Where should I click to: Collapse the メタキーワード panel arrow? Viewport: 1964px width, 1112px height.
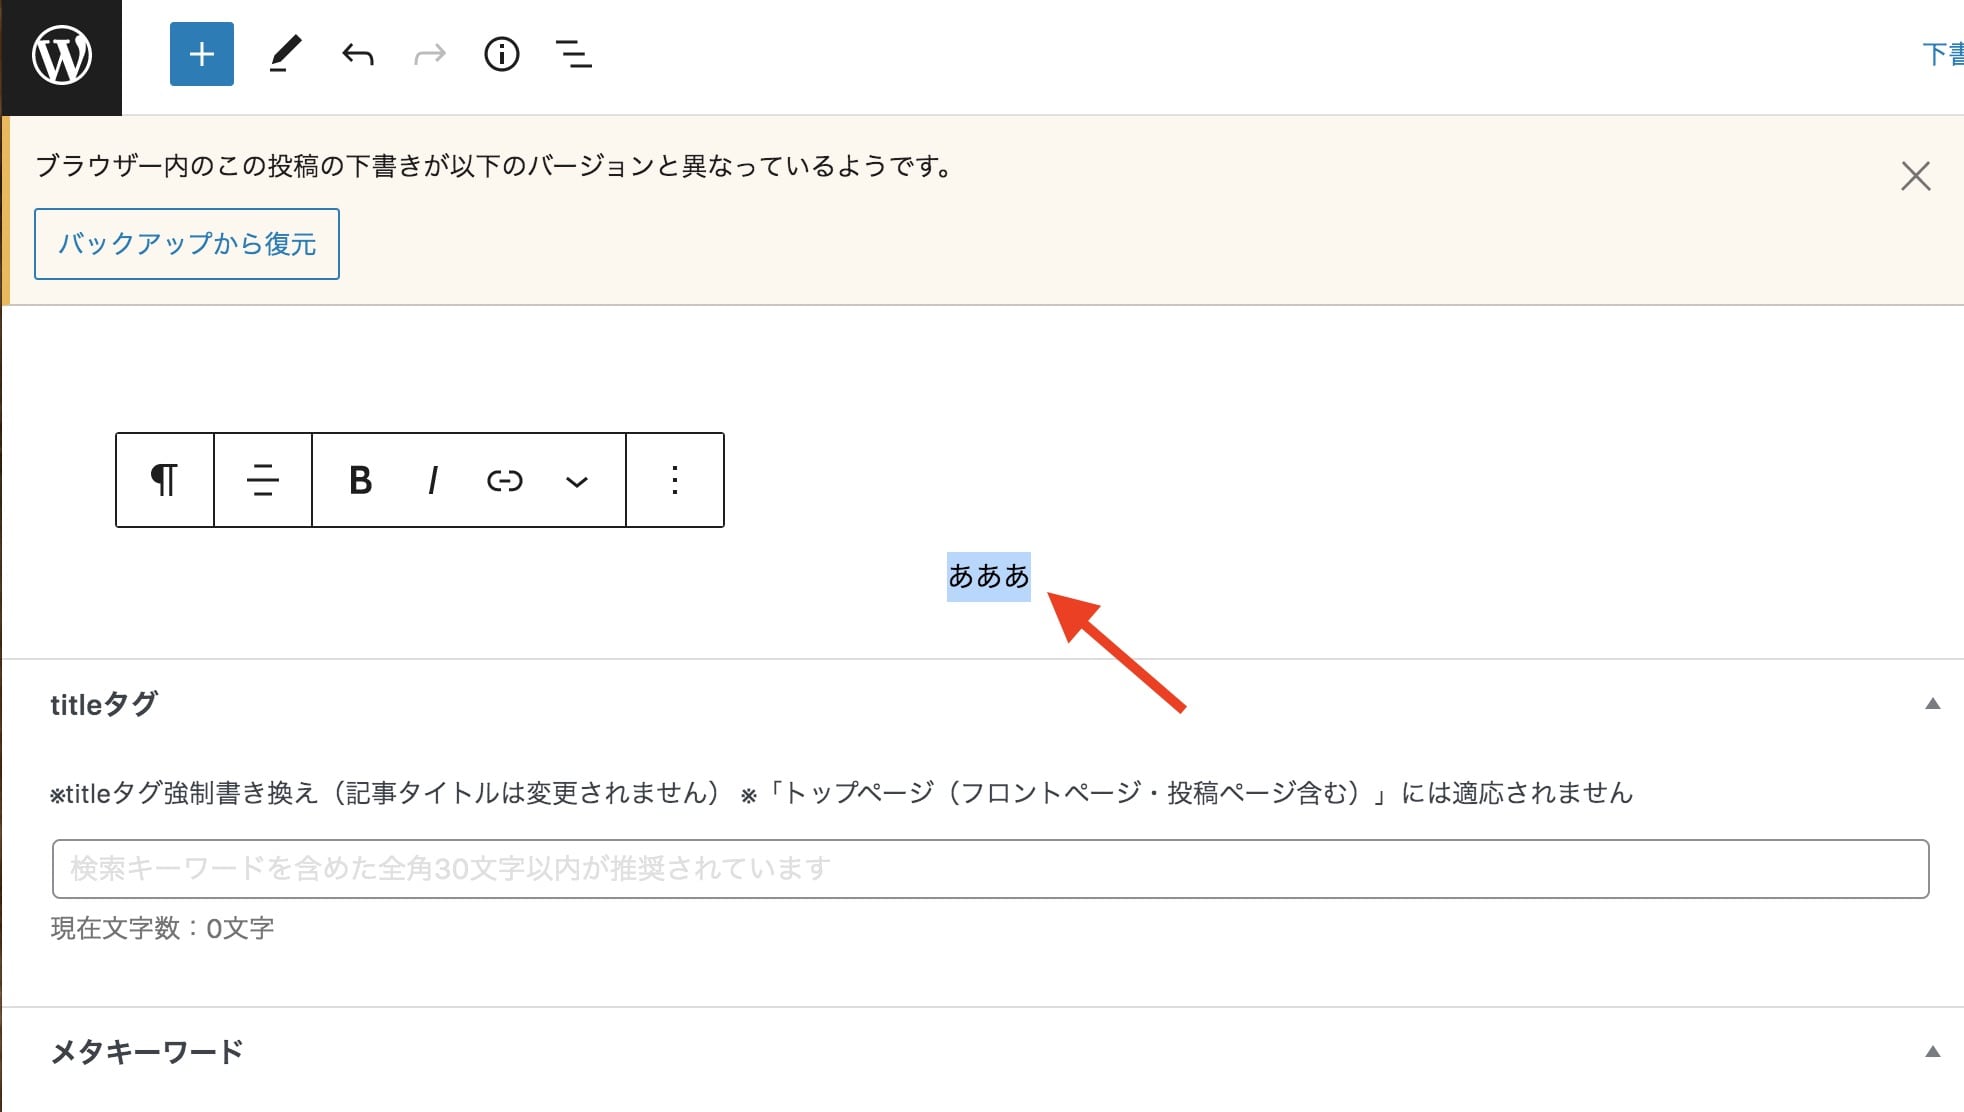1933,1052
